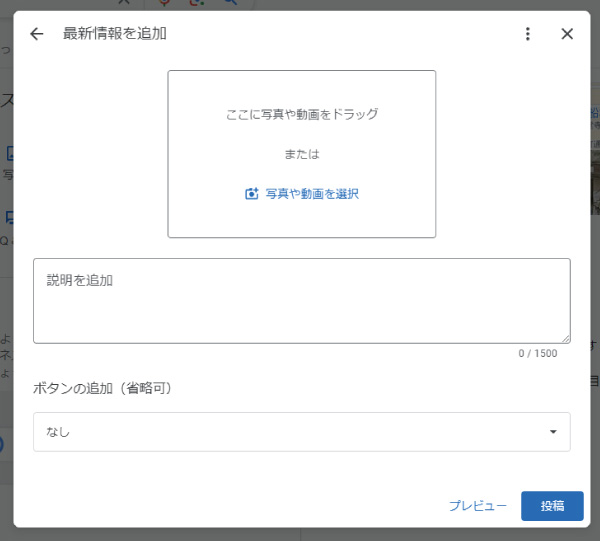This screenshot has height=541, width=600.
Task: Click the dropdown arrow beside なし
Action: tap(553, 432)
